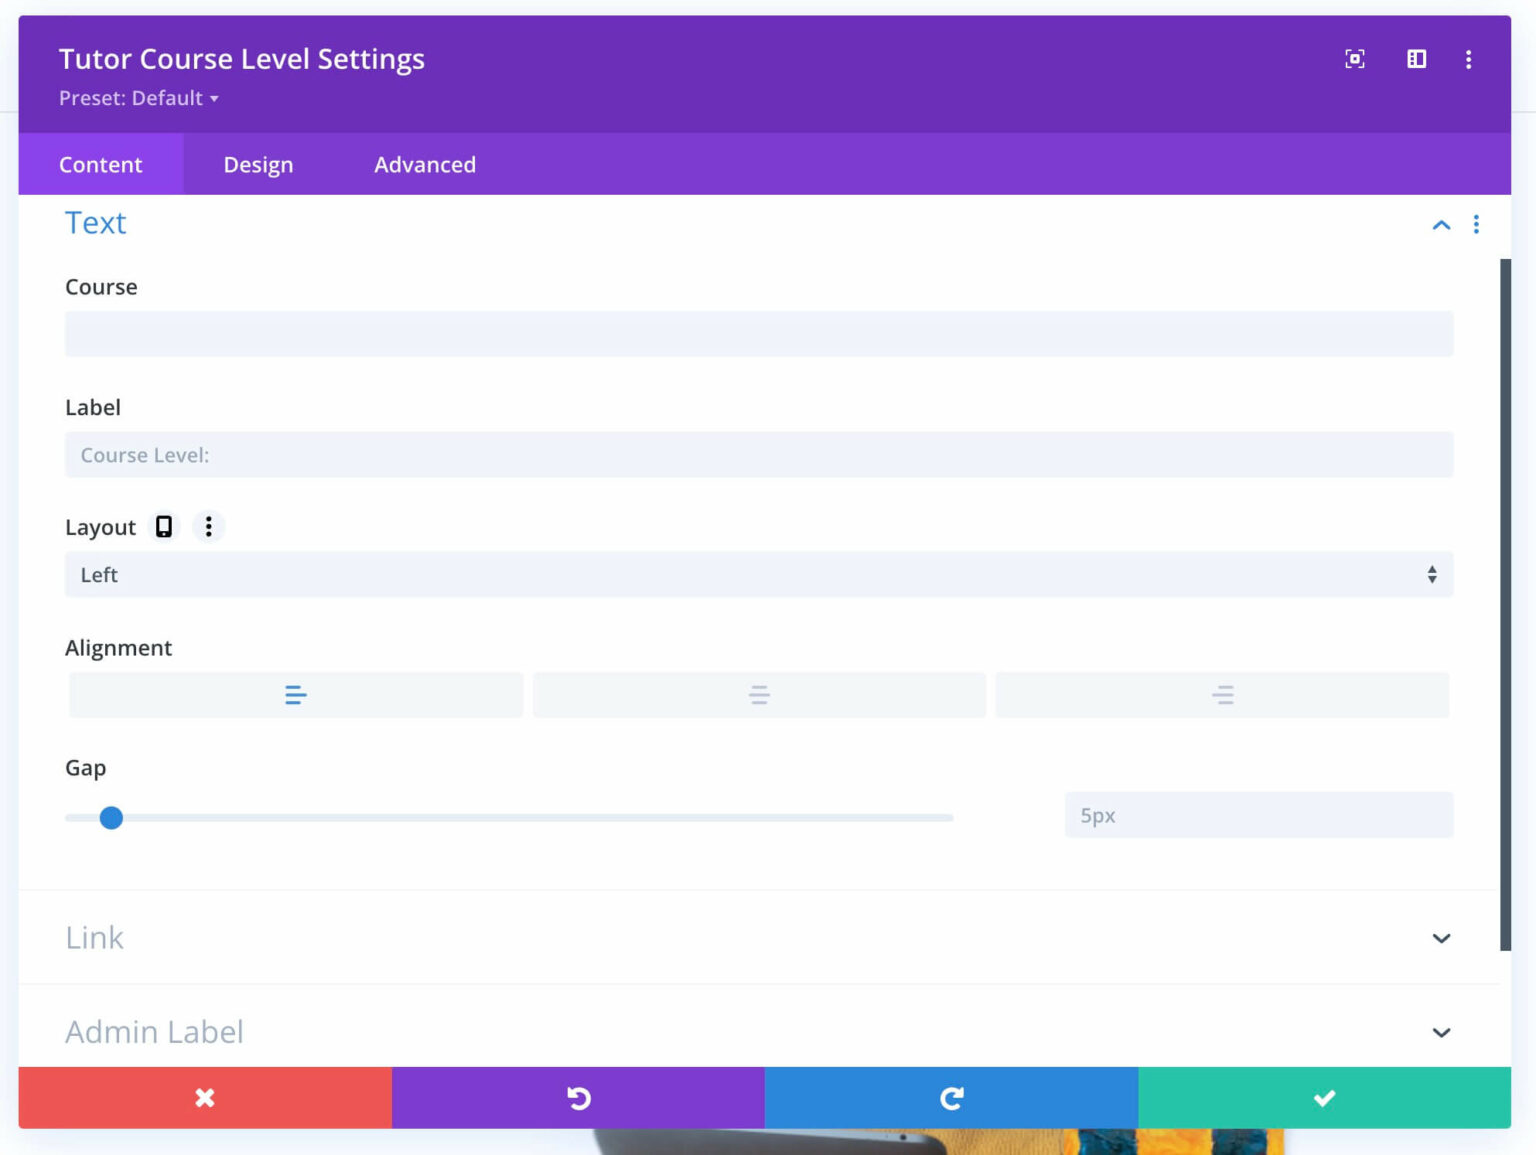Expand the Link section
Image resolution: width=1536 pixels, height=1155 pixels.
1441,938
